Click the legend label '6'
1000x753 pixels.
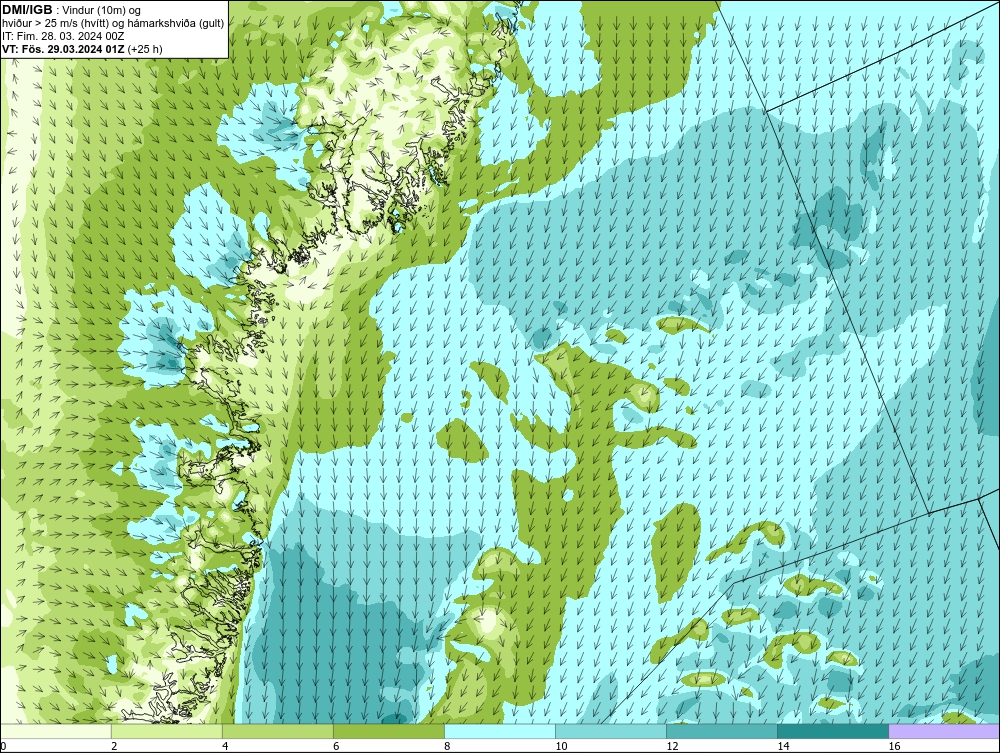point(336,746)
